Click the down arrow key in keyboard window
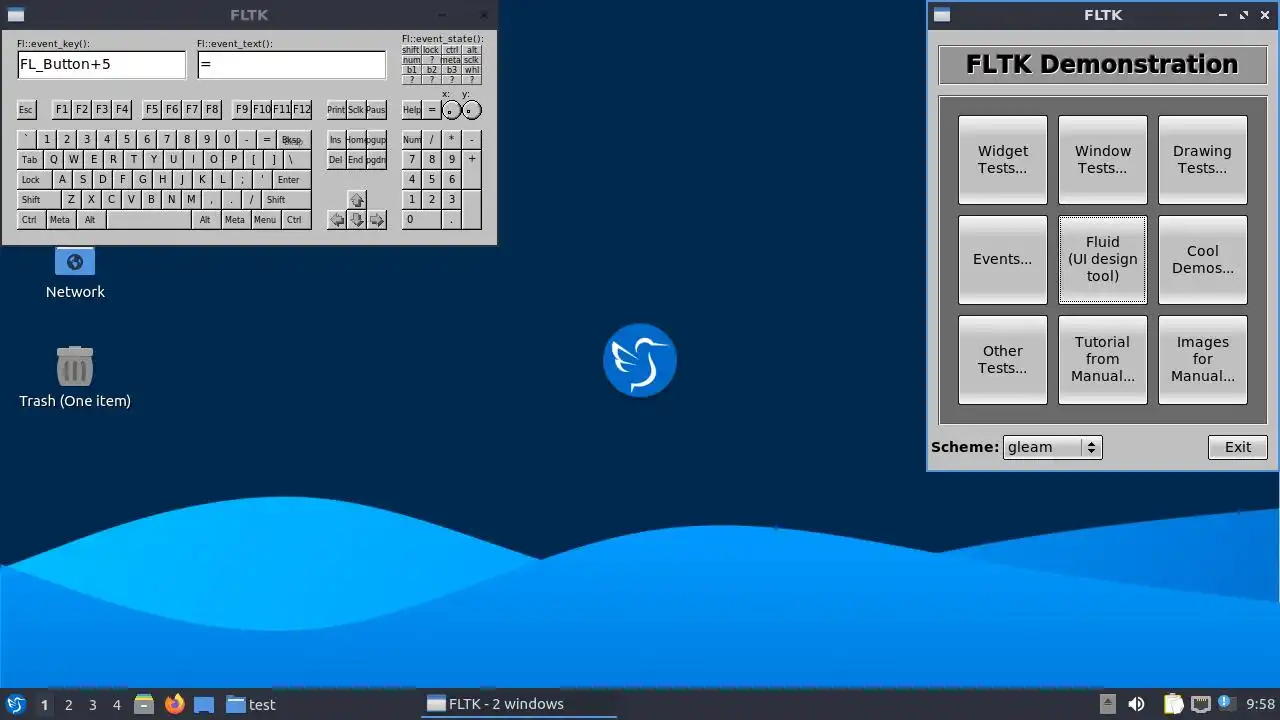The image size is (1280, 720). tap(357, 220)
